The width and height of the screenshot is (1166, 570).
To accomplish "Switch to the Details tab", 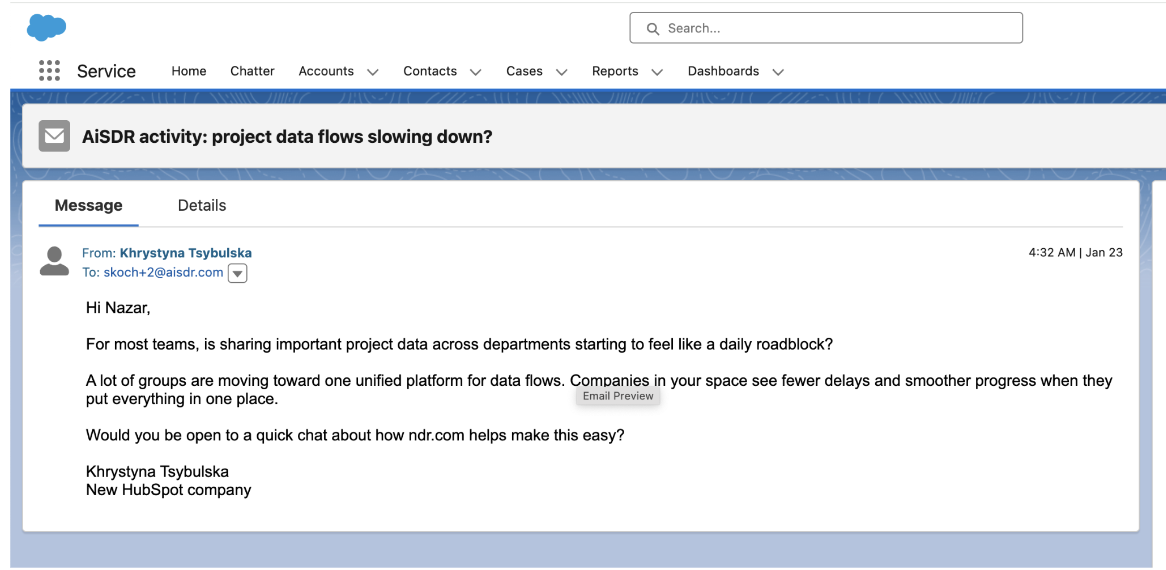I will [202, 206].
